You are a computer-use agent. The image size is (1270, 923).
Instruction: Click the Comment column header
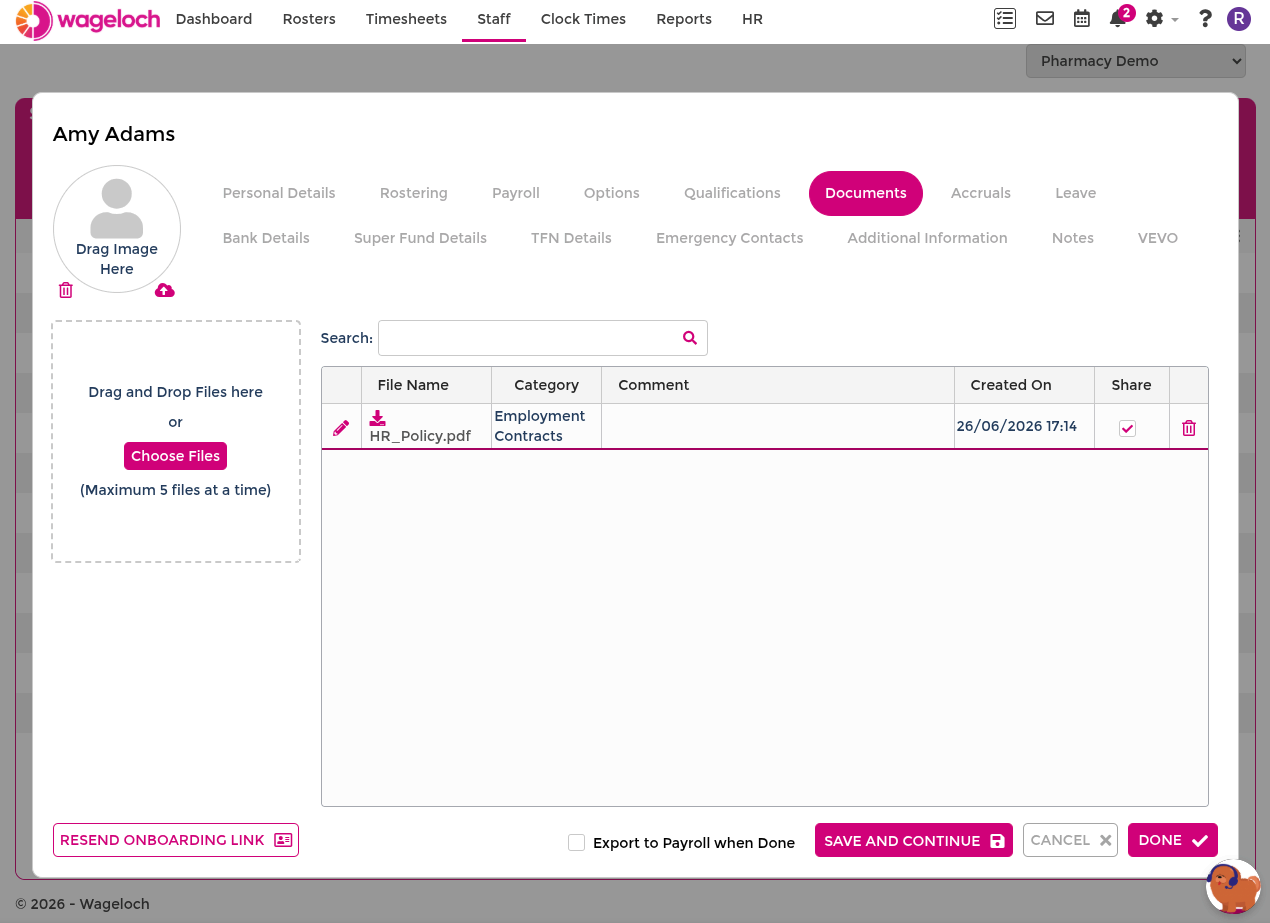tap(778, 385)
